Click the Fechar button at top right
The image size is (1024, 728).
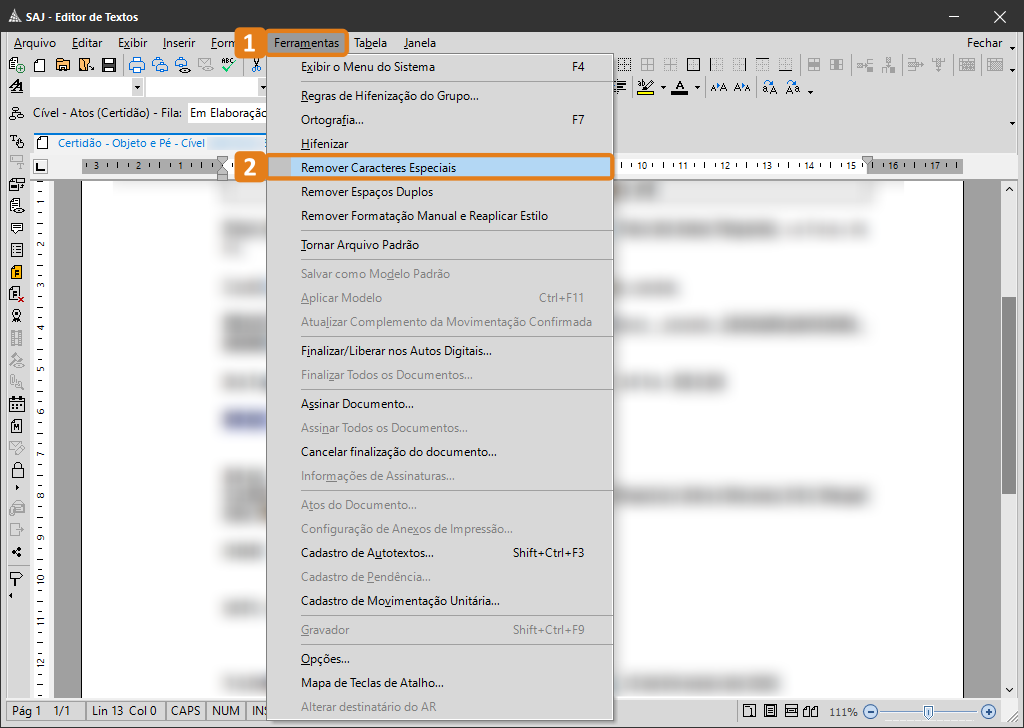coord(984,43)
